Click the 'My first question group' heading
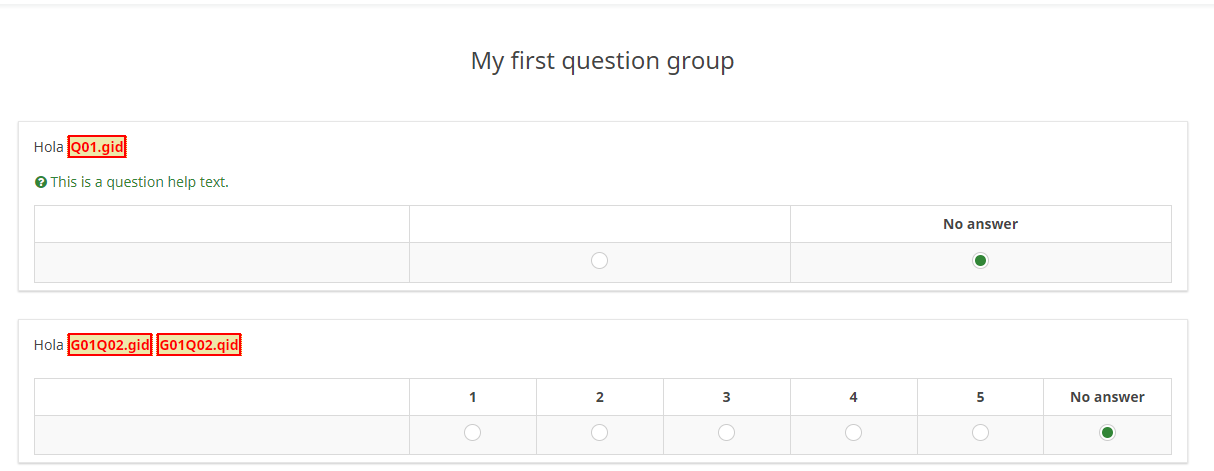Image resolution: width=1214 pixels, height=471 pixels. (x=602, y=61)
